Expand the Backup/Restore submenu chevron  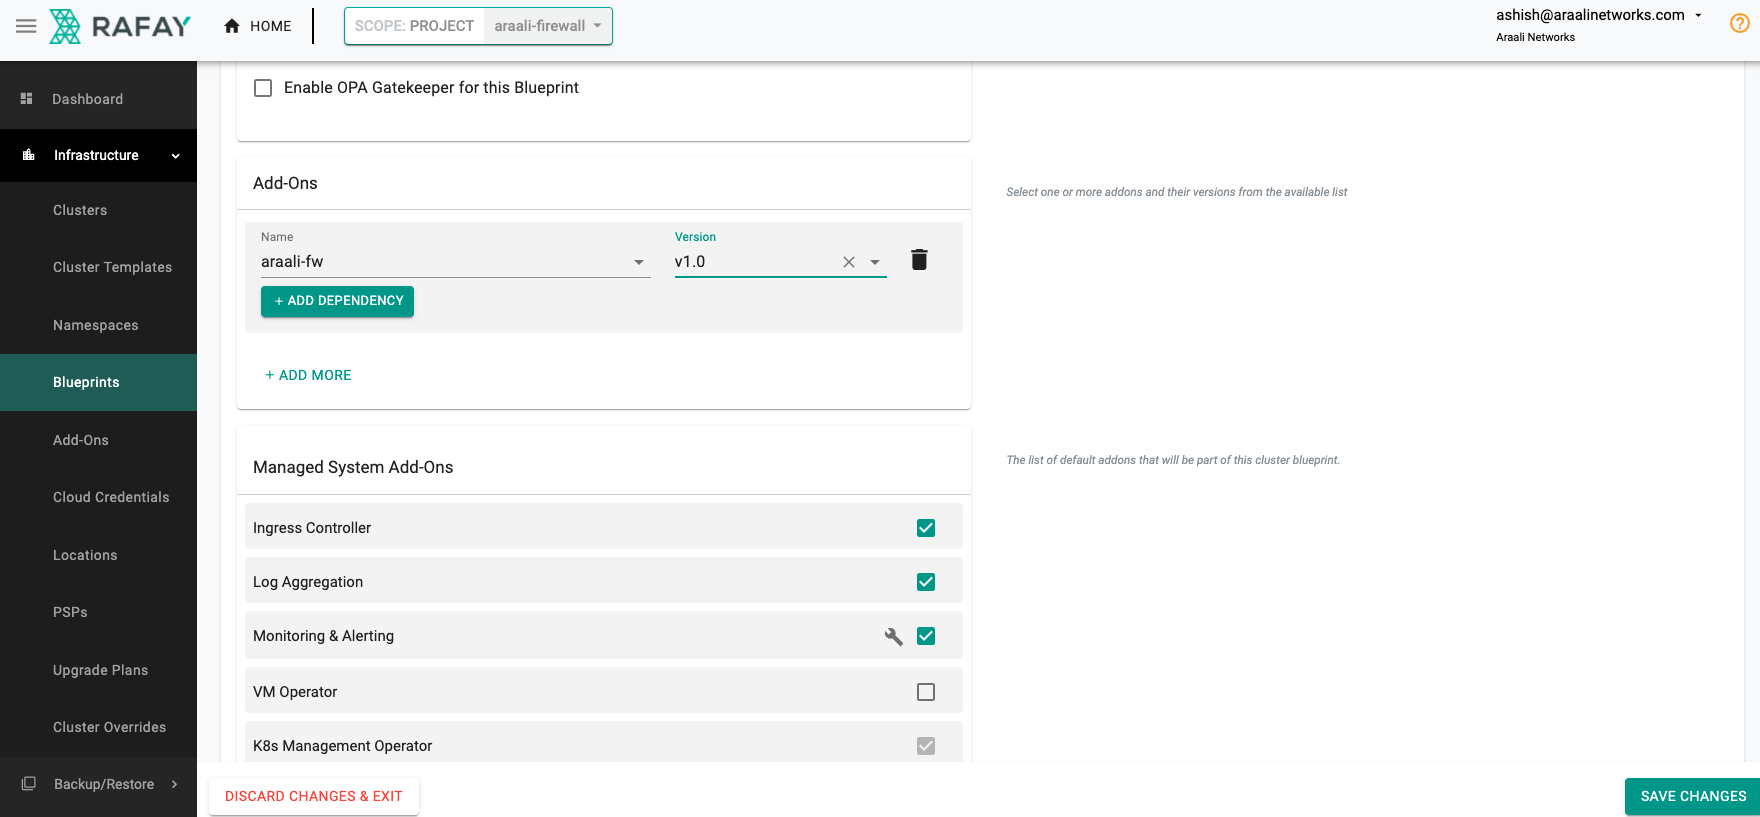(175, 784)
